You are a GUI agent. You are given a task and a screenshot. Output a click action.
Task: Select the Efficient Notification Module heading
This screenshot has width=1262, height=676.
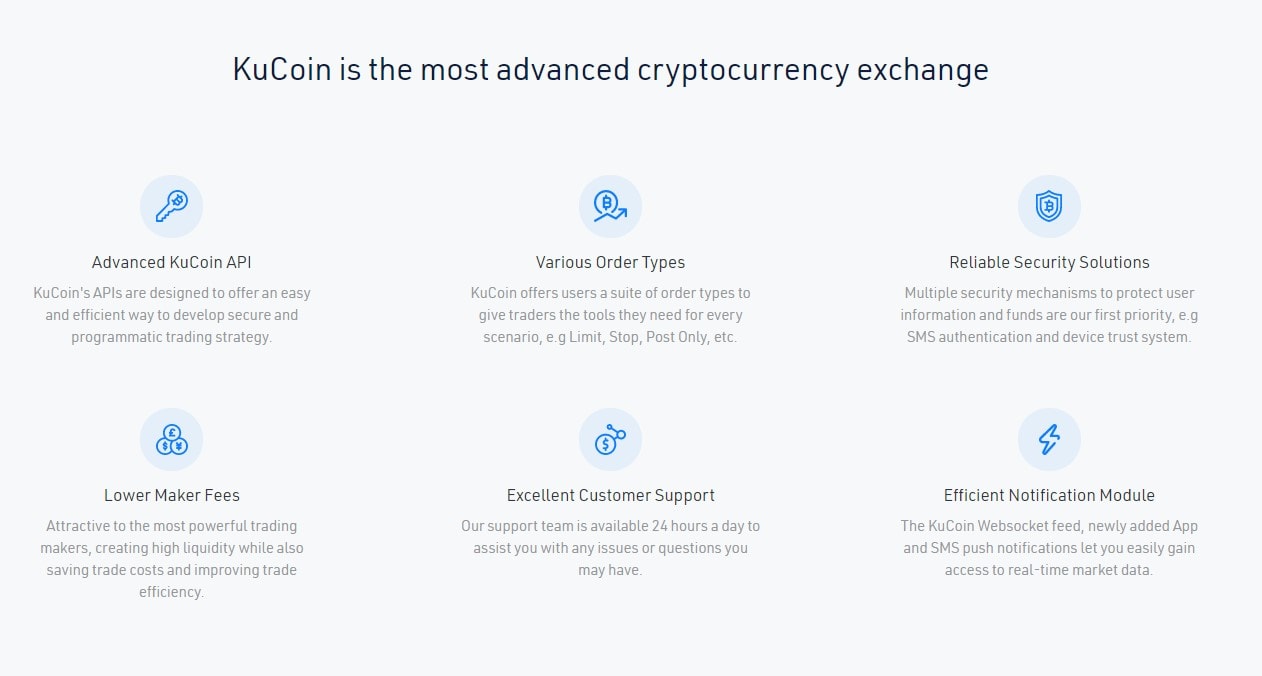[1049, 495]
